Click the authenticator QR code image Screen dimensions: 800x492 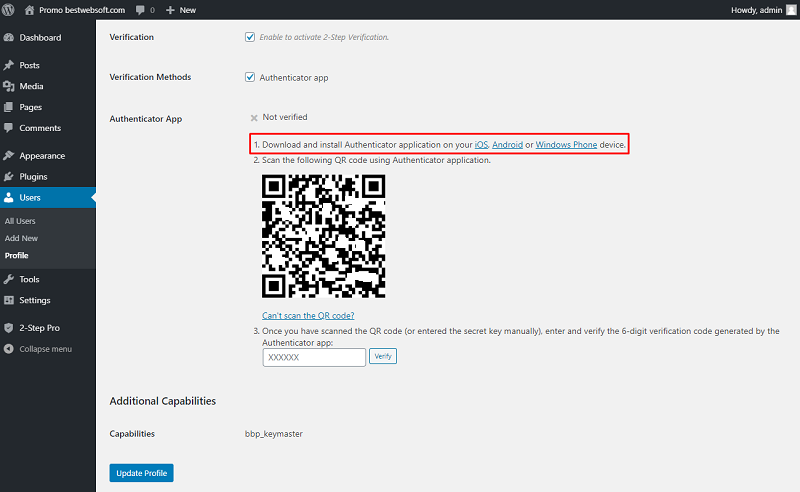click(x=323, y=236)
